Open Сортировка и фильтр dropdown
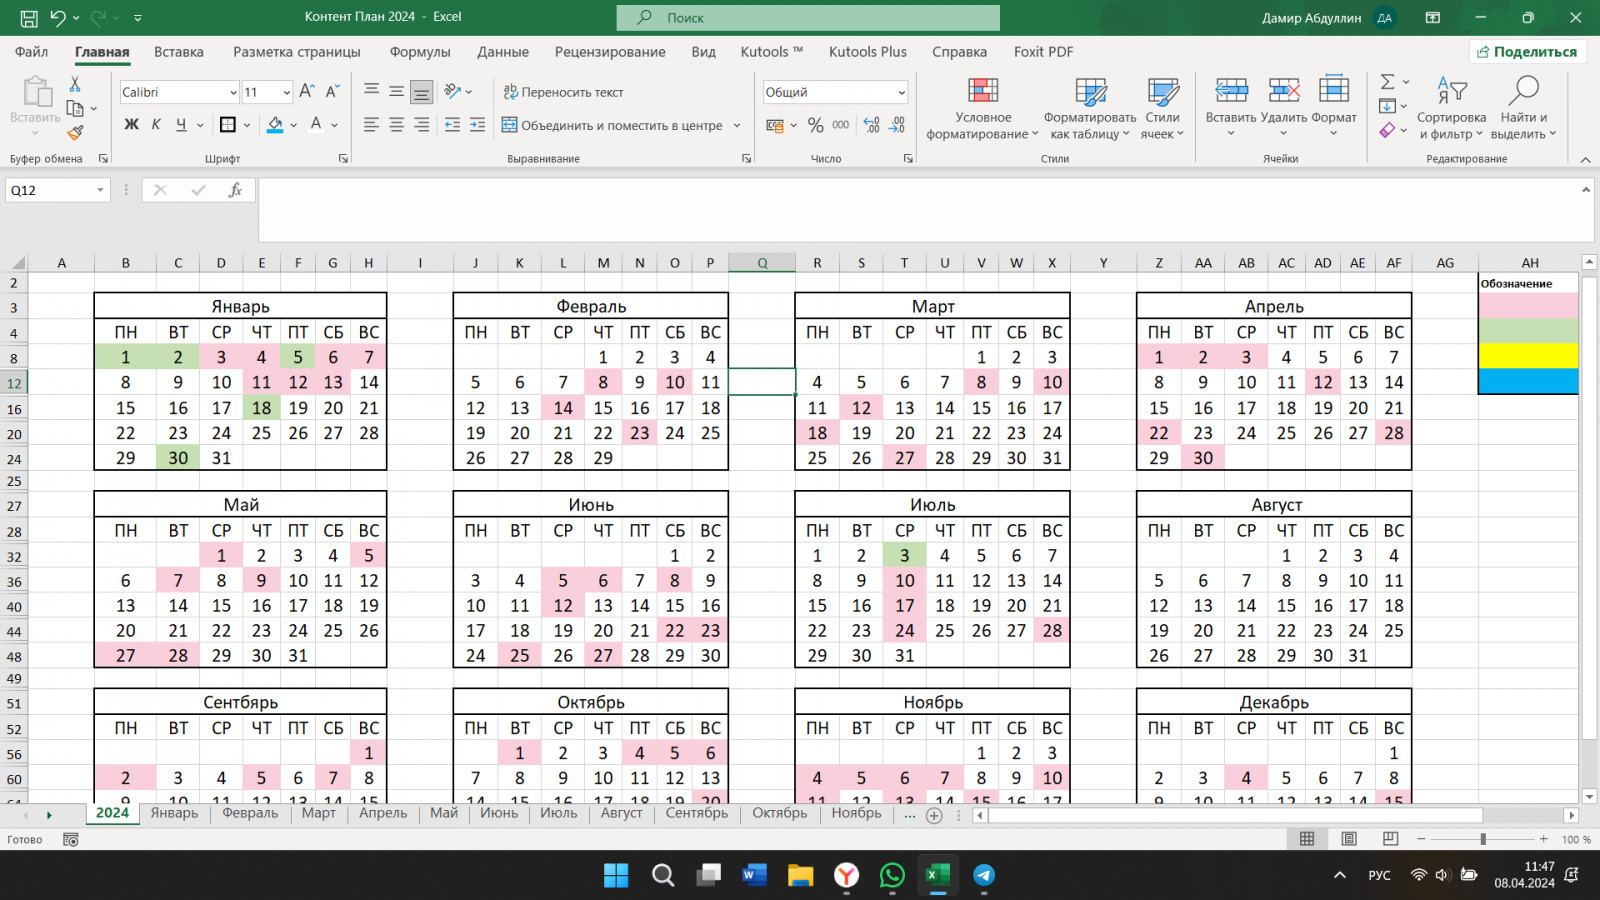The height and width of the screenshot is (900, 1600). [1451, 108]
